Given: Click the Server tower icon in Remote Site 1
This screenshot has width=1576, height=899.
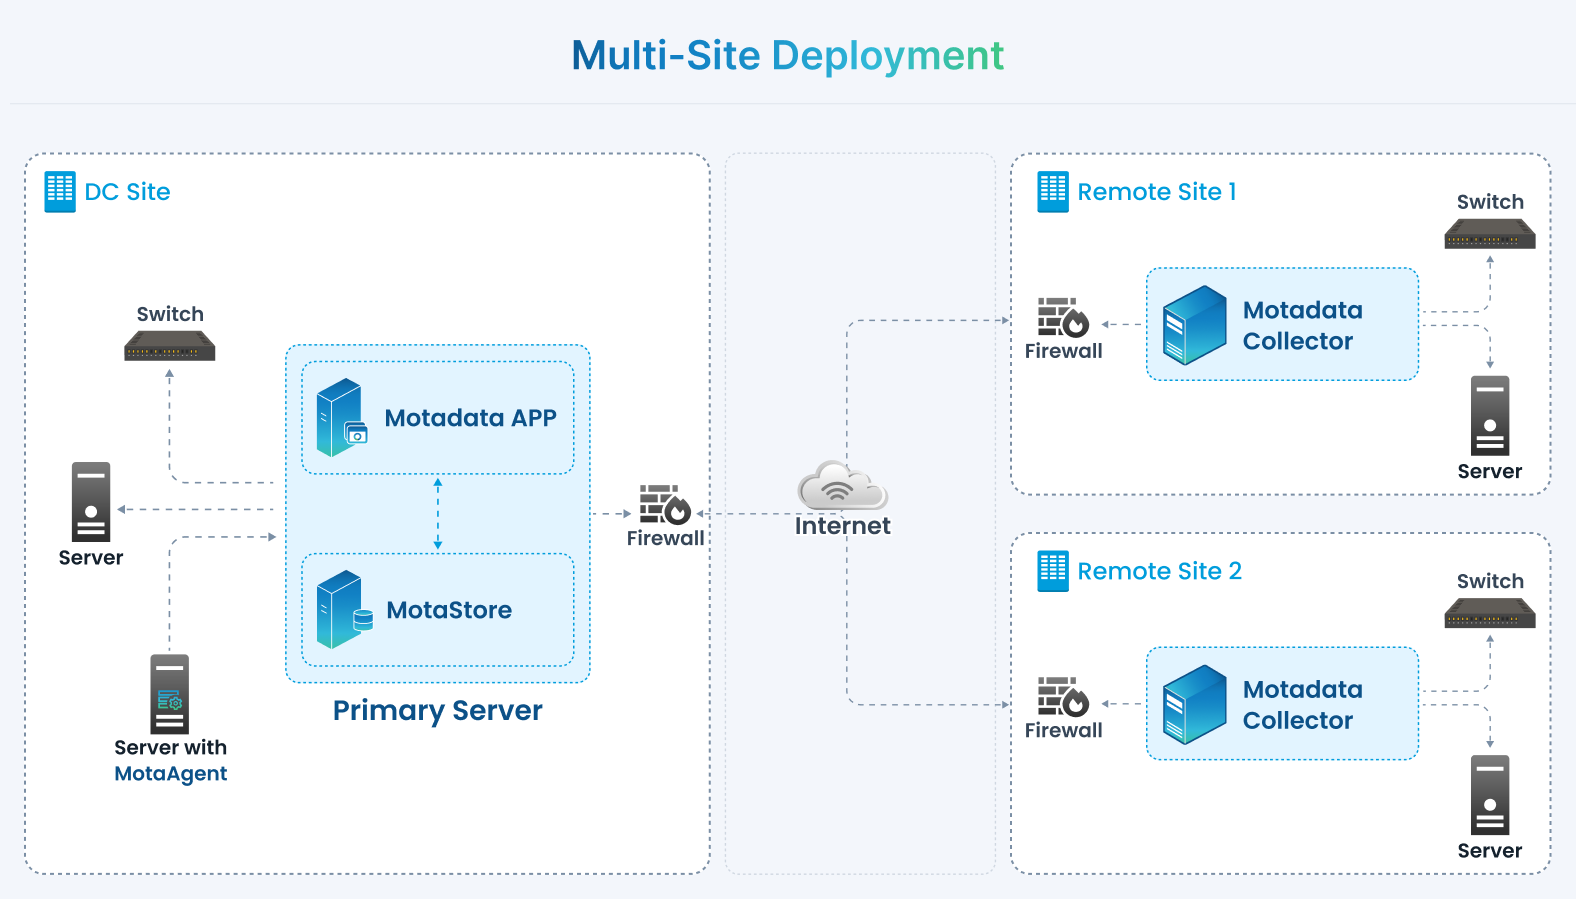Looking at the screenshot, I should (1490, 416).
